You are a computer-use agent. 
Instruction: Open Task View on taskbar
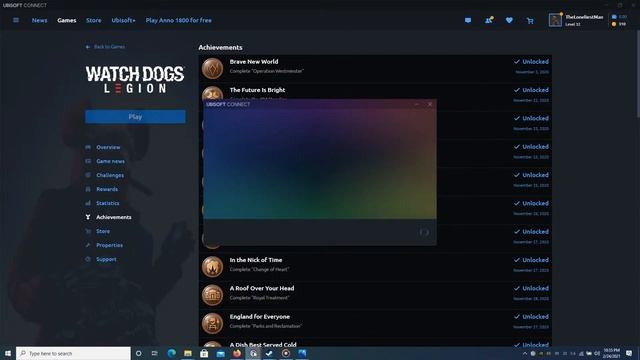click(155, 353)
